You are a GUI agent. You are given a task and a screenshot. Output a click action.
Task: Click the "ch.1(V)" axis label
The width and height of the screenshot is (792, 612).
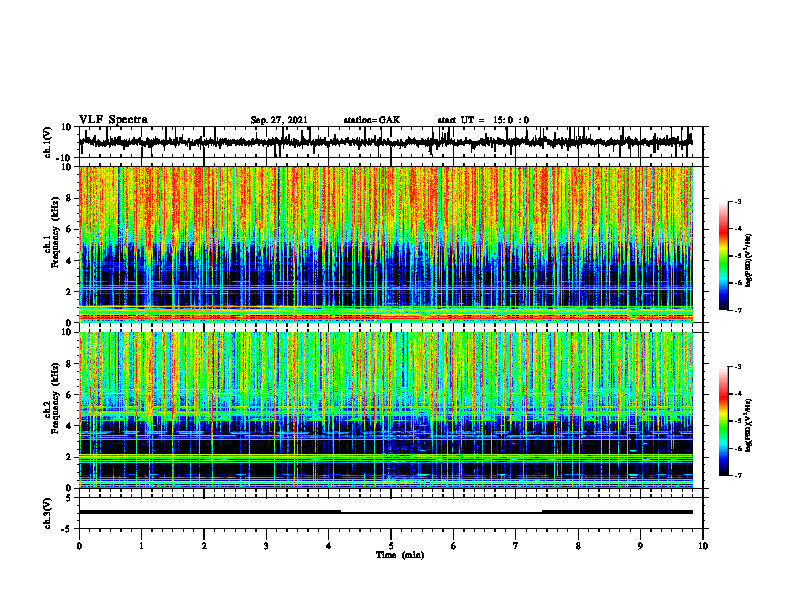coord(48,142)
